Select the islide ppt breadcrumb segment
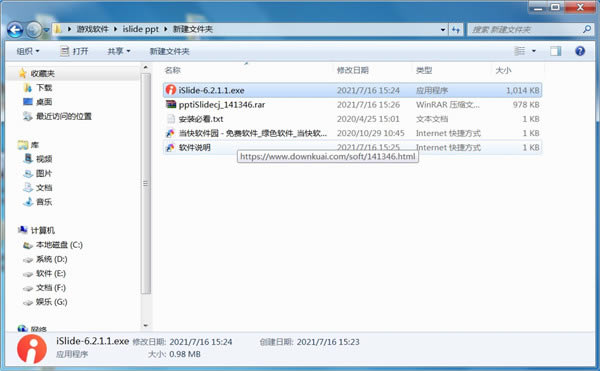600x371 pixels. [140, 29]
